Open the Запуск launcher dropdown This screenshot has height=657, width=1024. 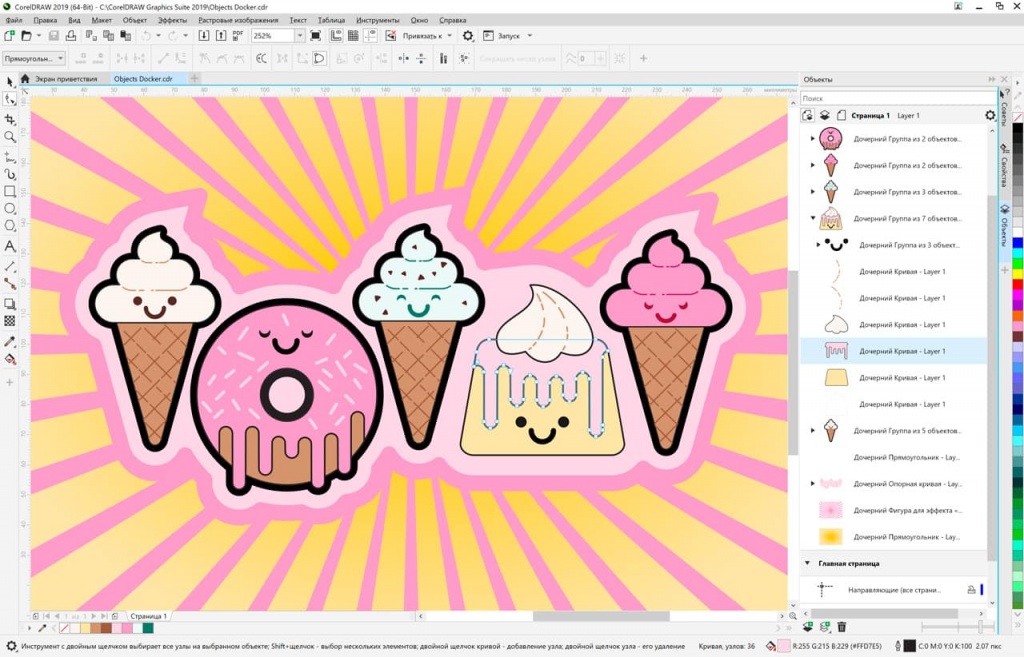tap(530, 36)
